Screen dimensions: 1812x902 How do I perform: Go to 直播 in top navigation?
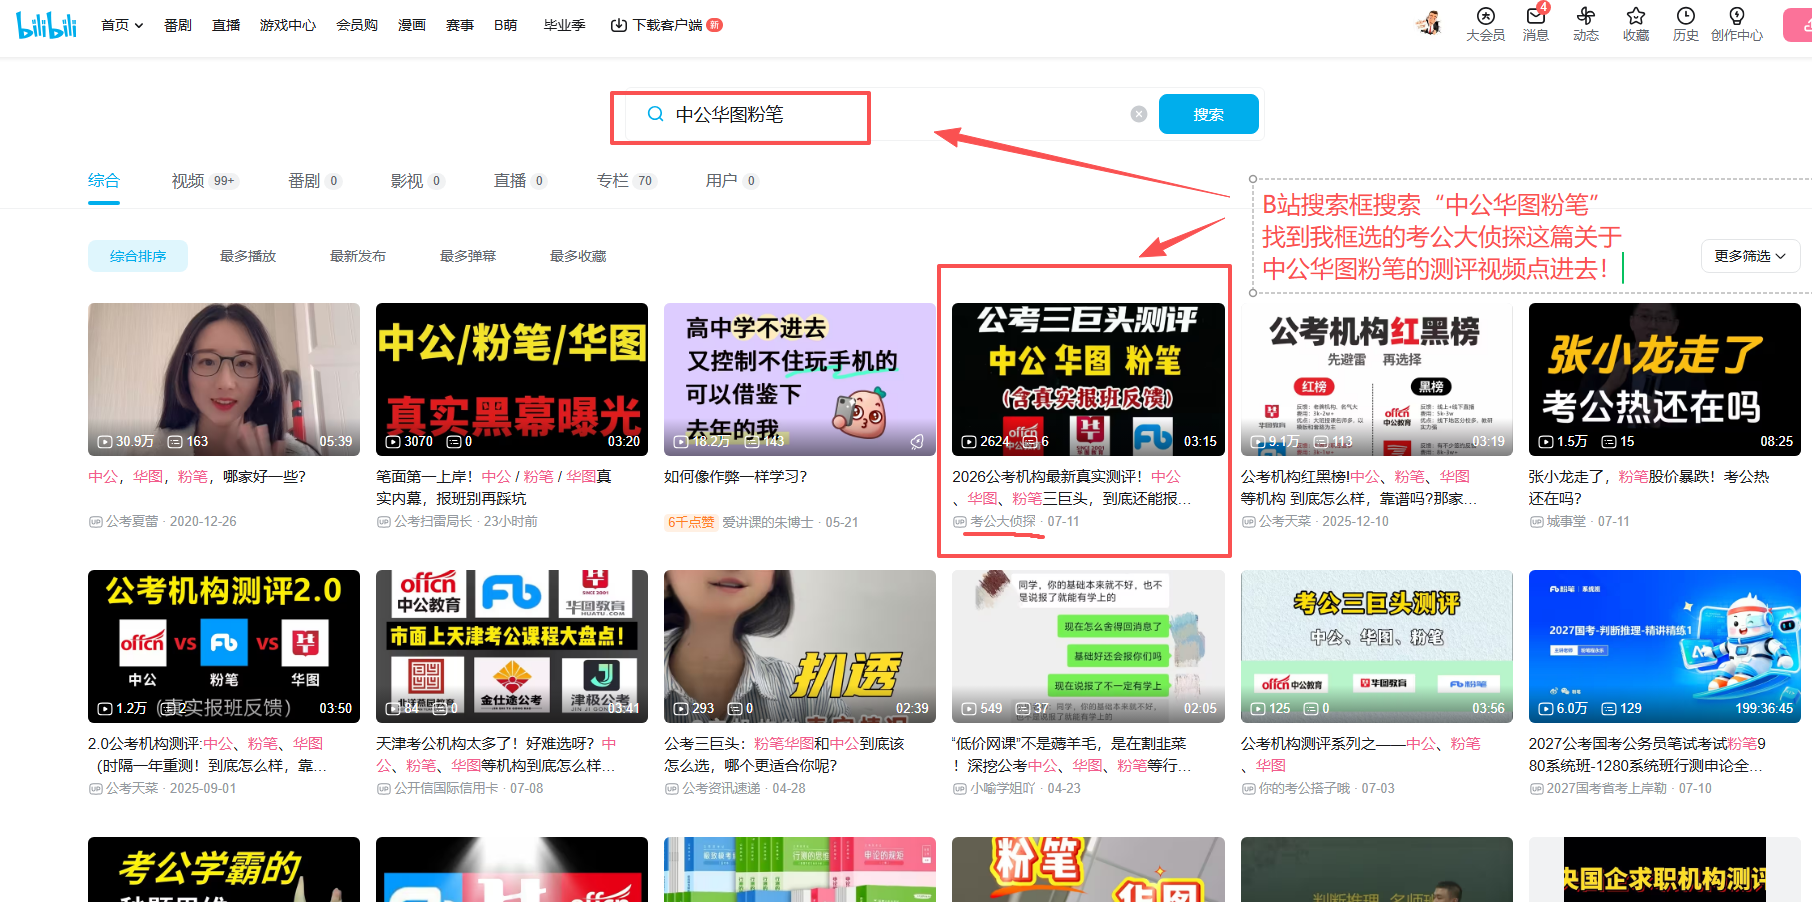tap(226, 25)
